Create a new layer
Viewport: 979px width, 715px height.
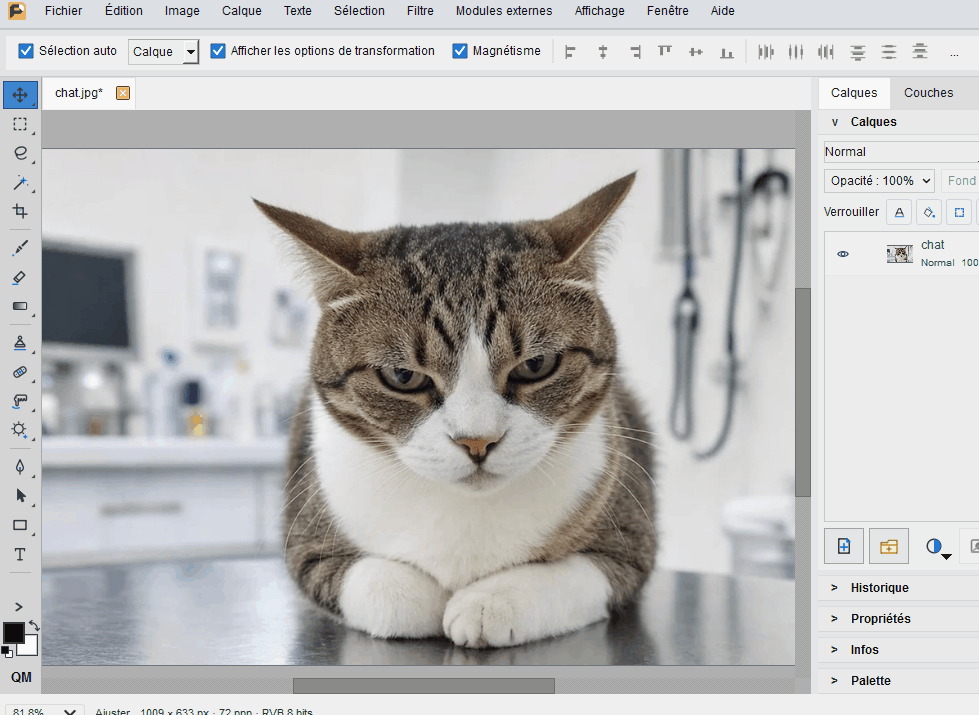[844, 546]
